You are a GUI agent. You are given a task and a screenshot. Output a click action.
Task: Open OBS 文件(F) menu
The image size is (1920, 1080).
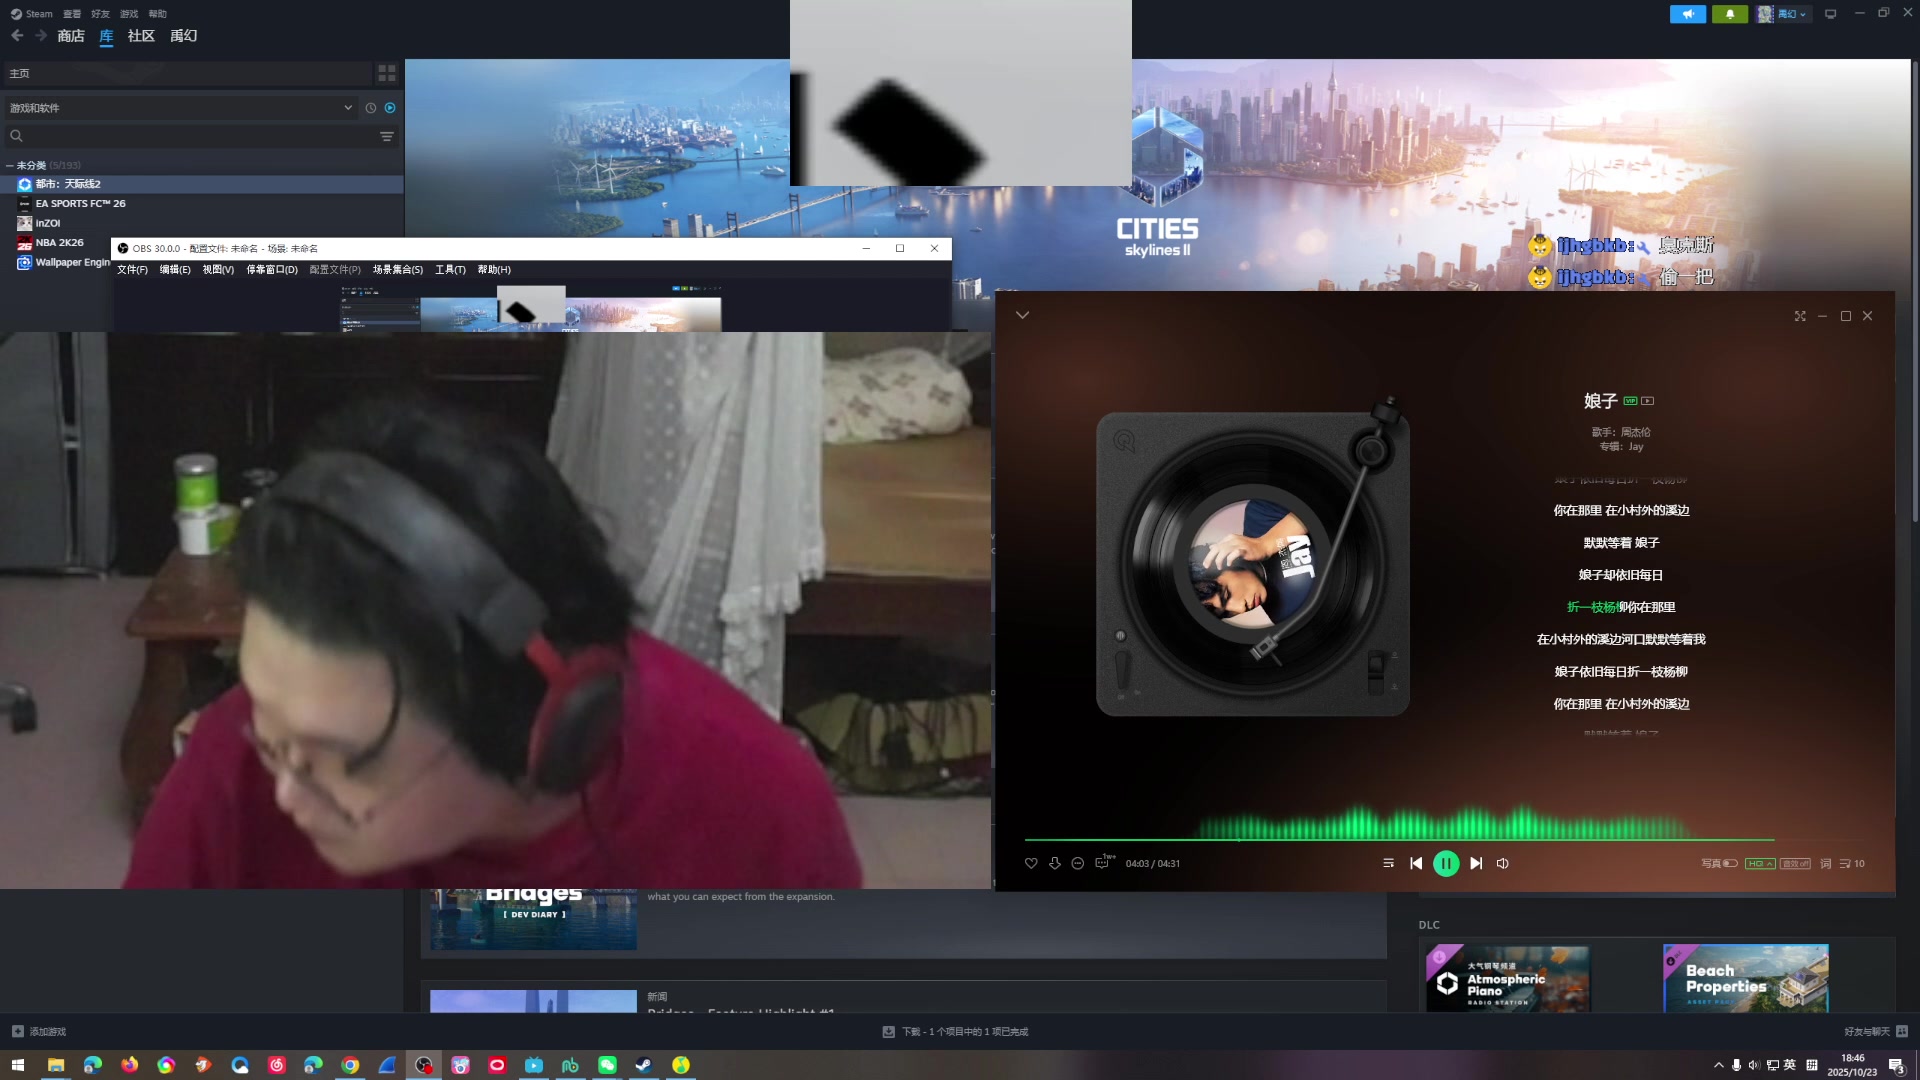tap(132, 269)
